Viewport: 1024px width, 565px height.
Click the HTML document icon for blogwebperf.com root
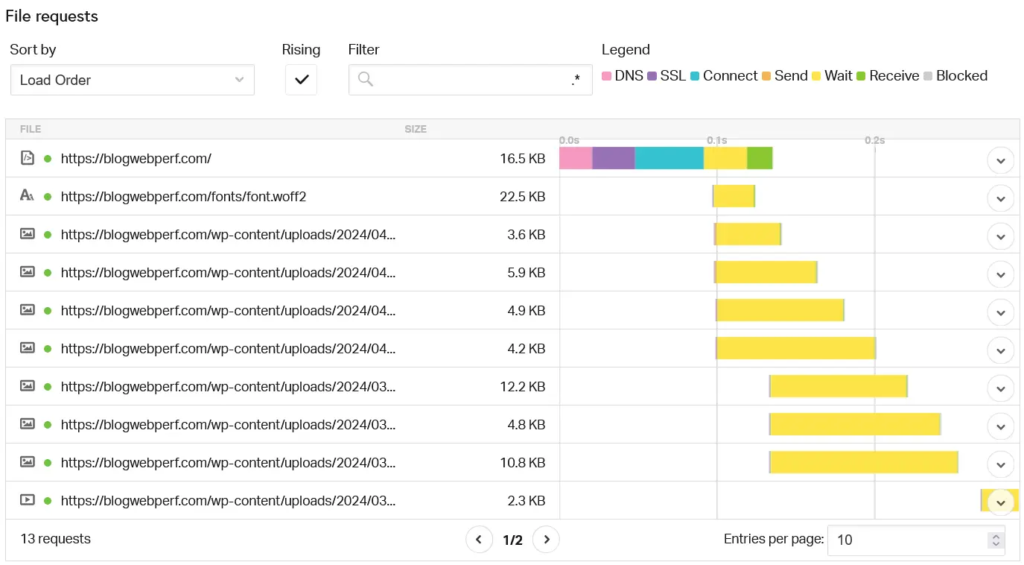pyautogui.click(x=27, y=158)
